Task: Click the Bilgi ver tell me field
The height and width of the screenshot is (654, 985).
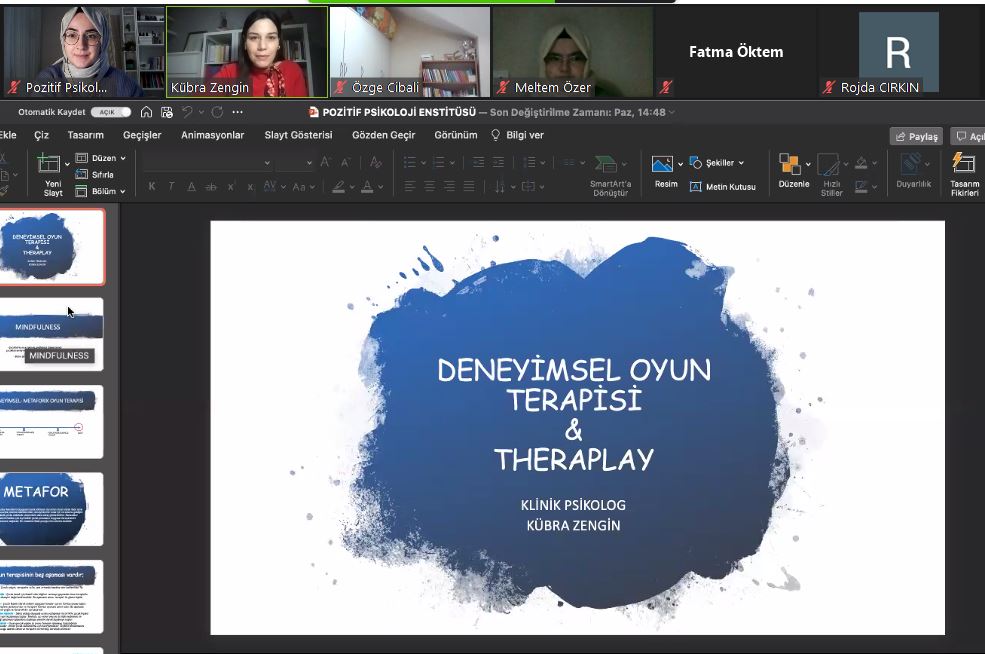Action: click(518, 135)
